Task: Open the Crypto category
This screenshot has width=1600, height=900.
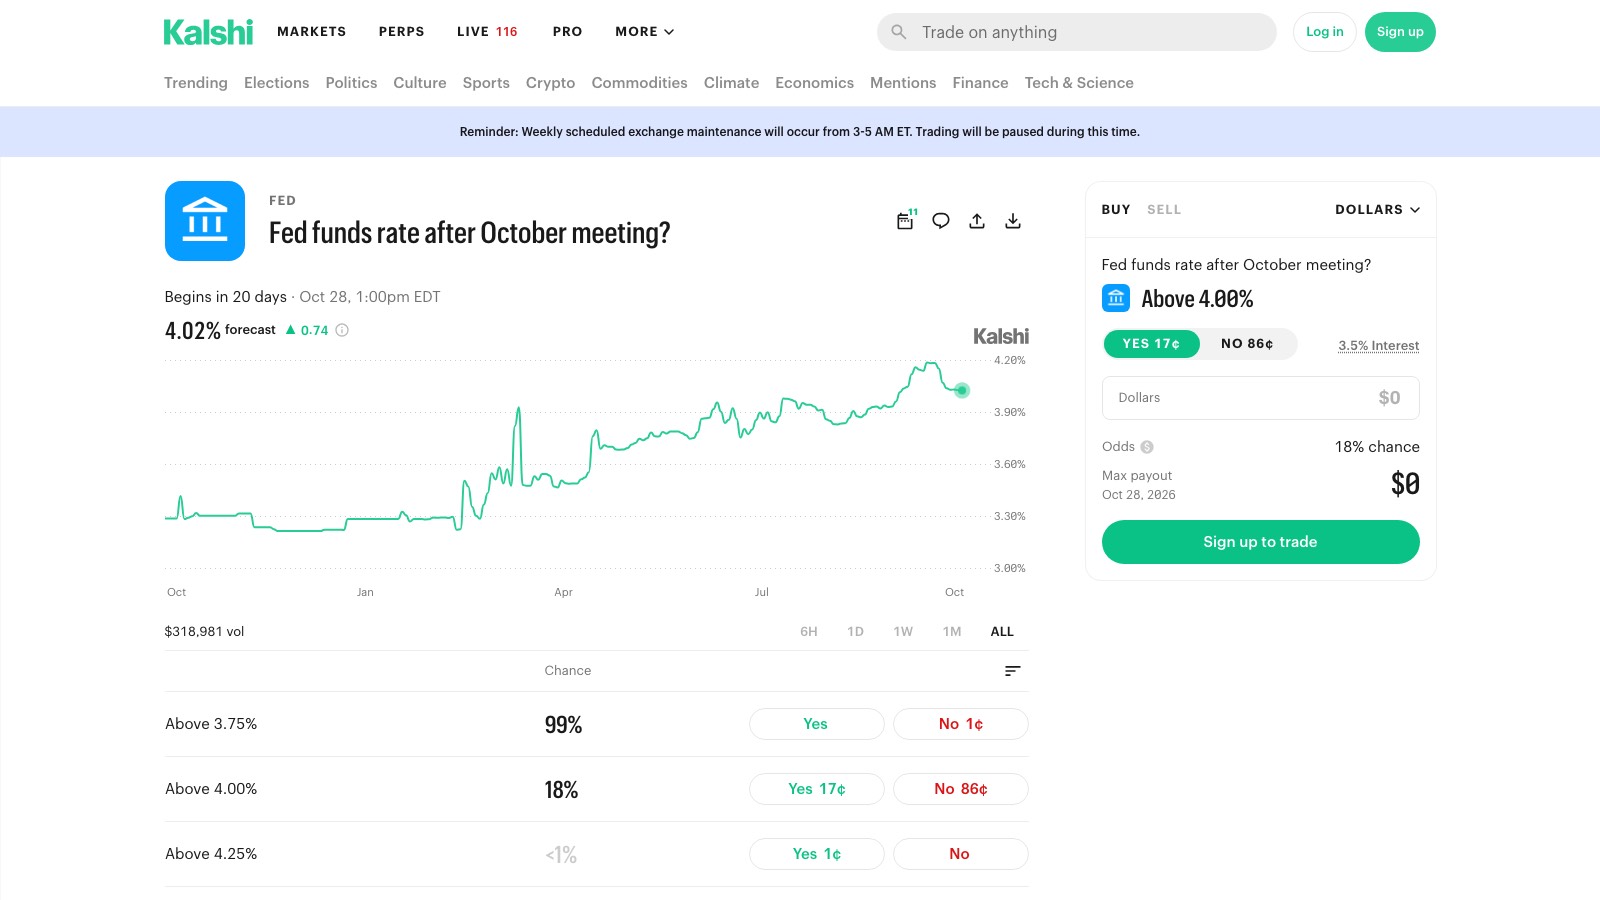Action: [550, 83]
